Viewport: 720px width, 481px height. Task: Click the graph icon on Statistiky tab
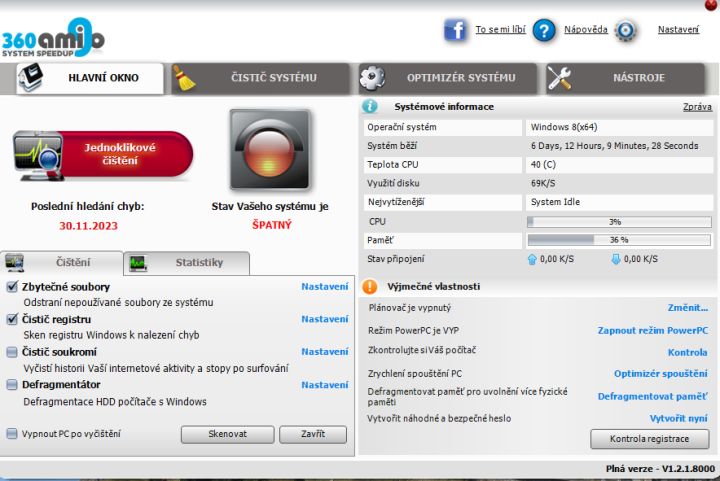point(138,263)
